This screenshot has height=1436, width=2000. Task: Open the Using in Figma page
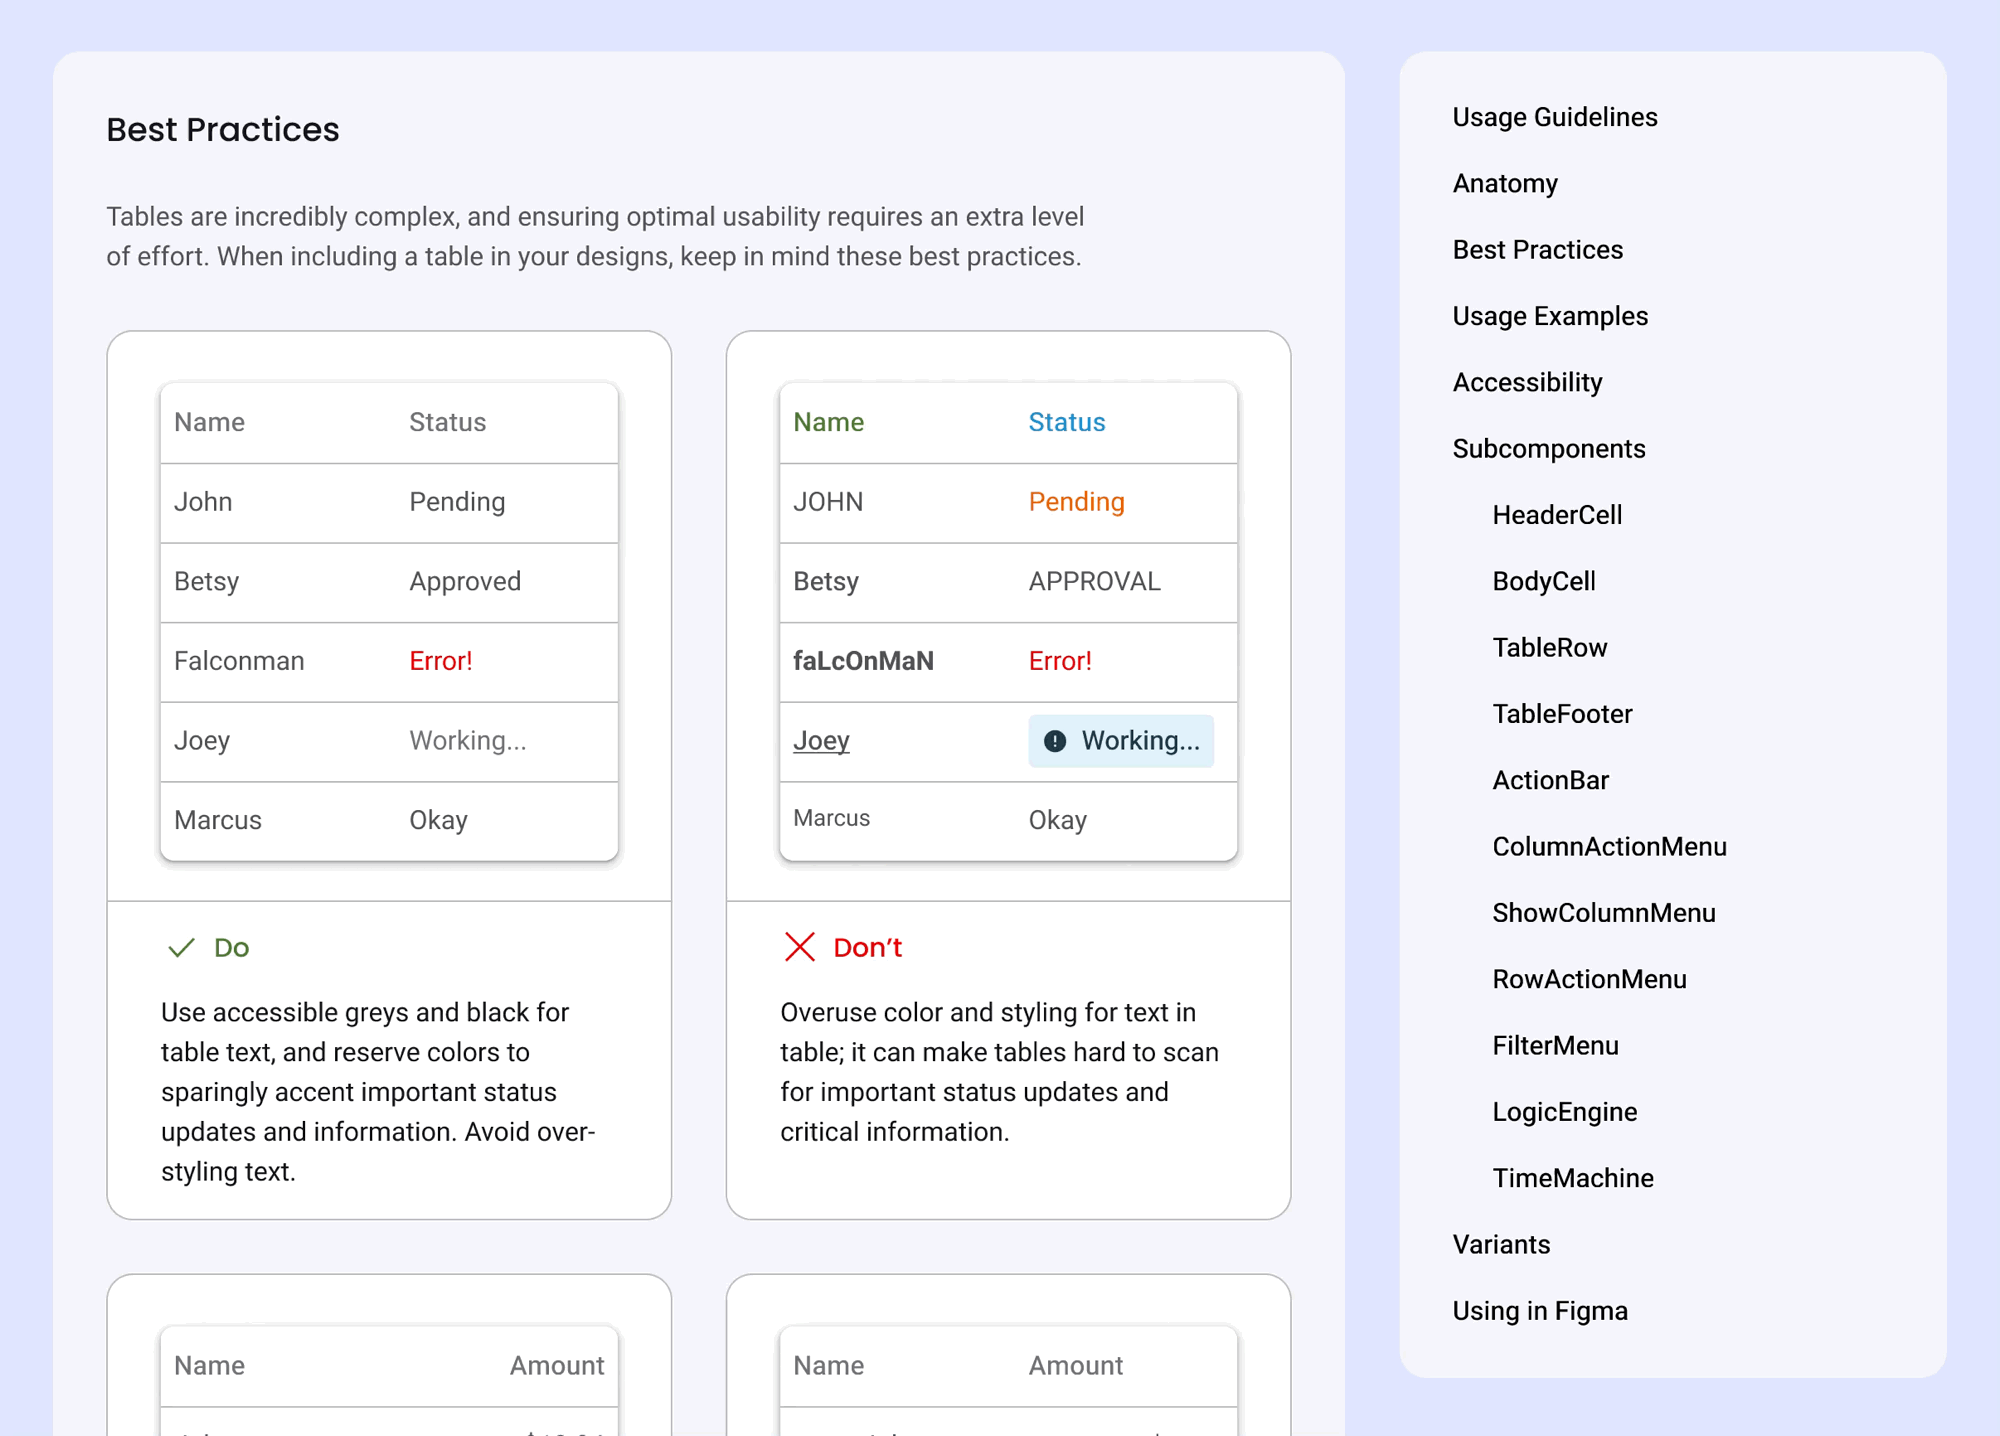click(x=1540, y=1310)
